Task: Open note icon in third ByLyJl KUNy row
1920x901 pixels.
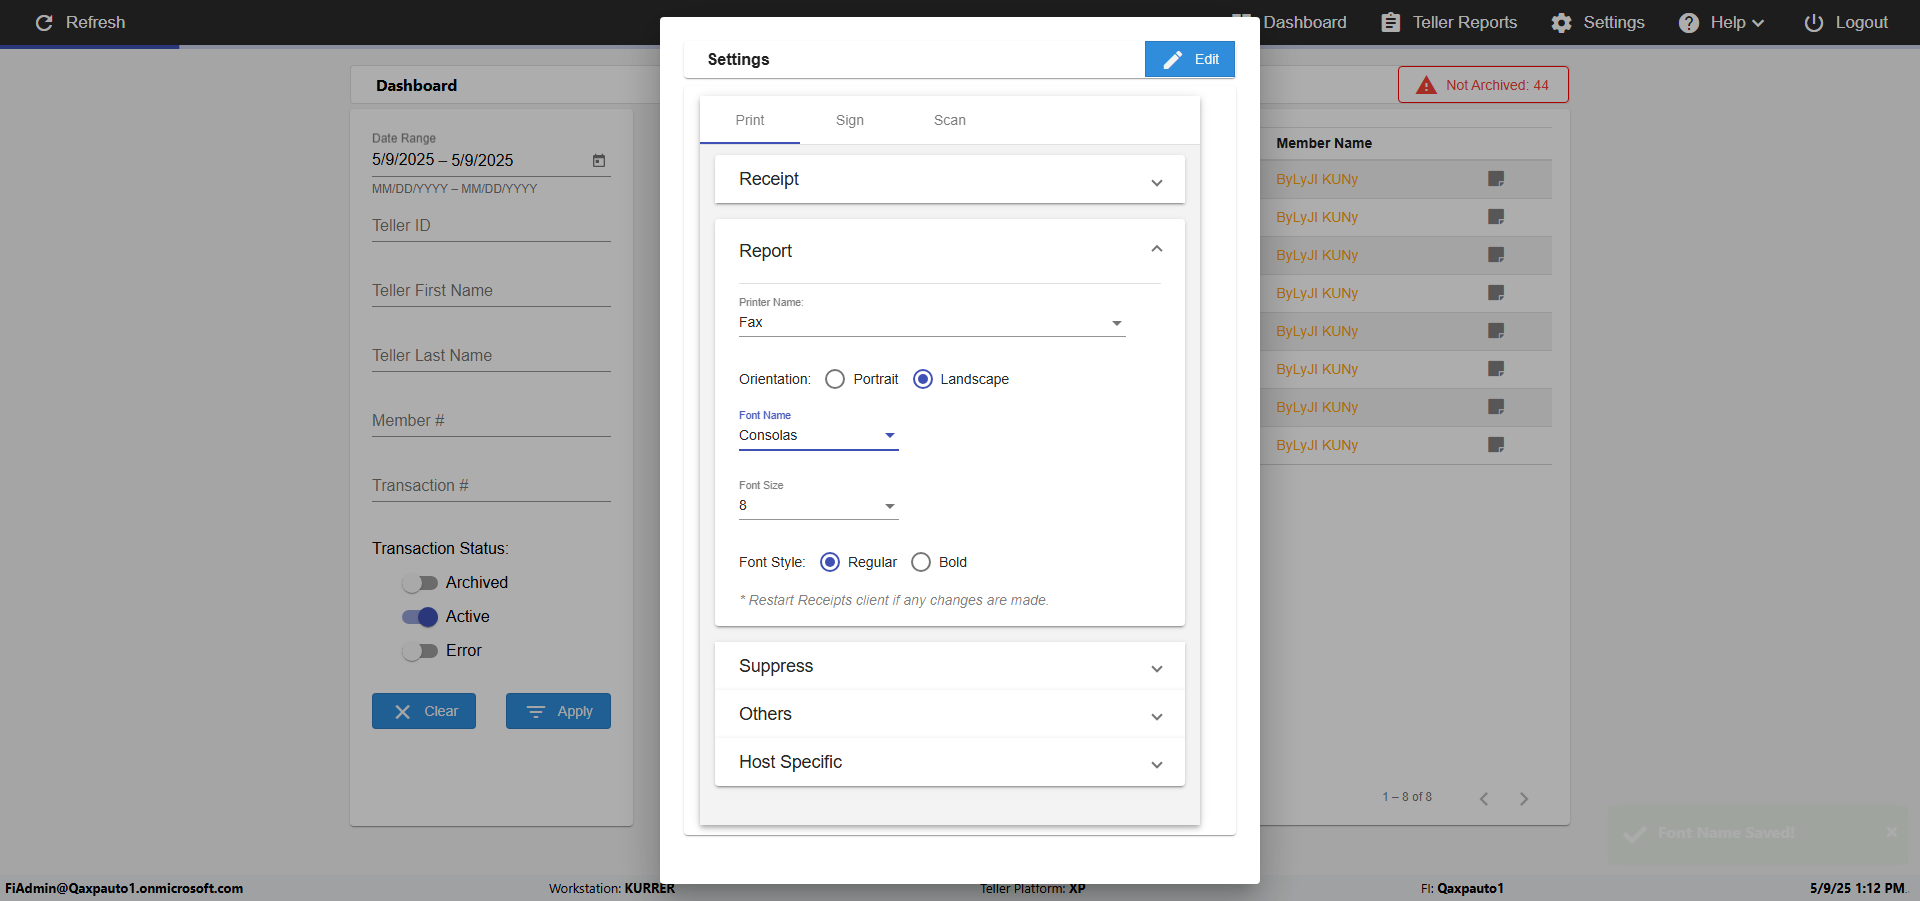Action: (x=1496, y=255)
